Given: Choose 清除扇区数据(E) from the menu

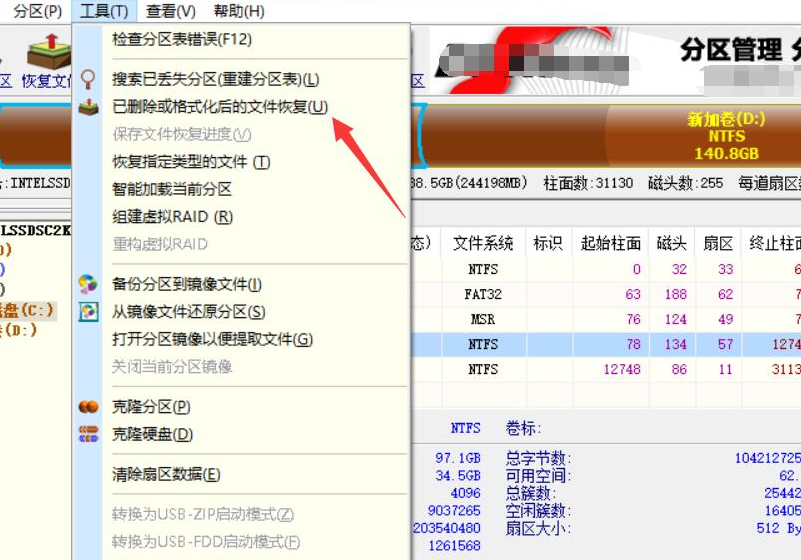Looking at the screenshot, I should 166,474.
